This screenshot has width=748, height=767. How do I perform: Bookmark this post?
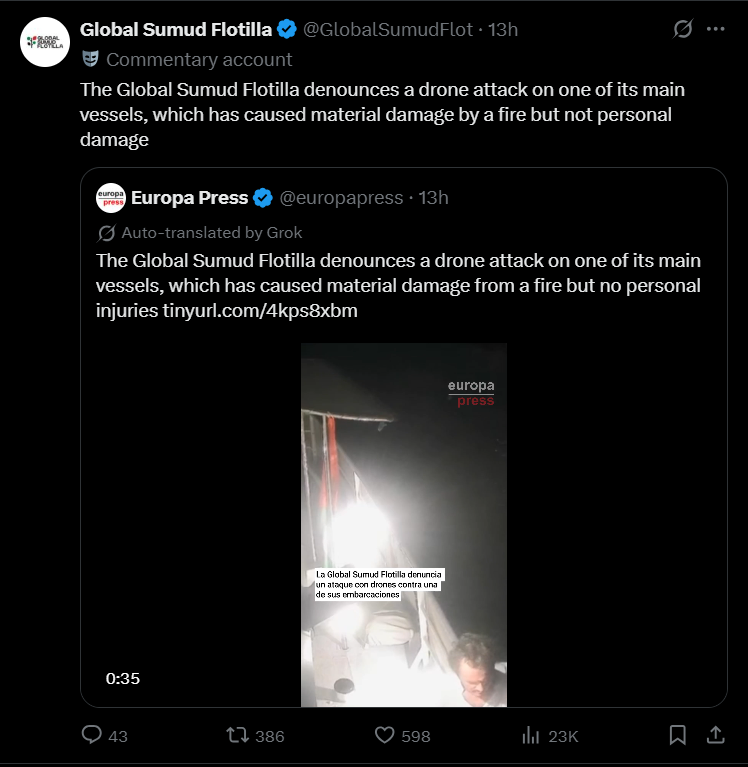click(677, 735)
